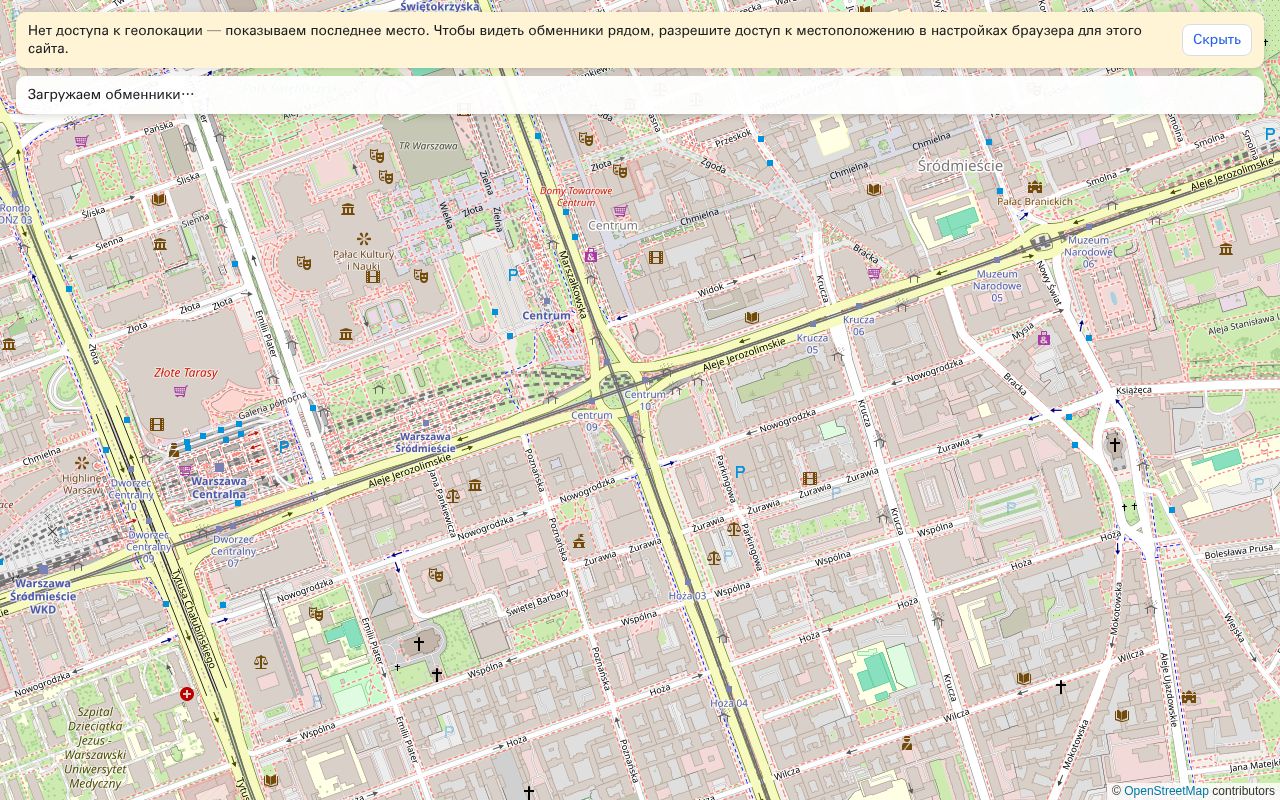Select the Centrum 10 stop label
Viewport: 1280px width, 800px height.
[645, 400]
